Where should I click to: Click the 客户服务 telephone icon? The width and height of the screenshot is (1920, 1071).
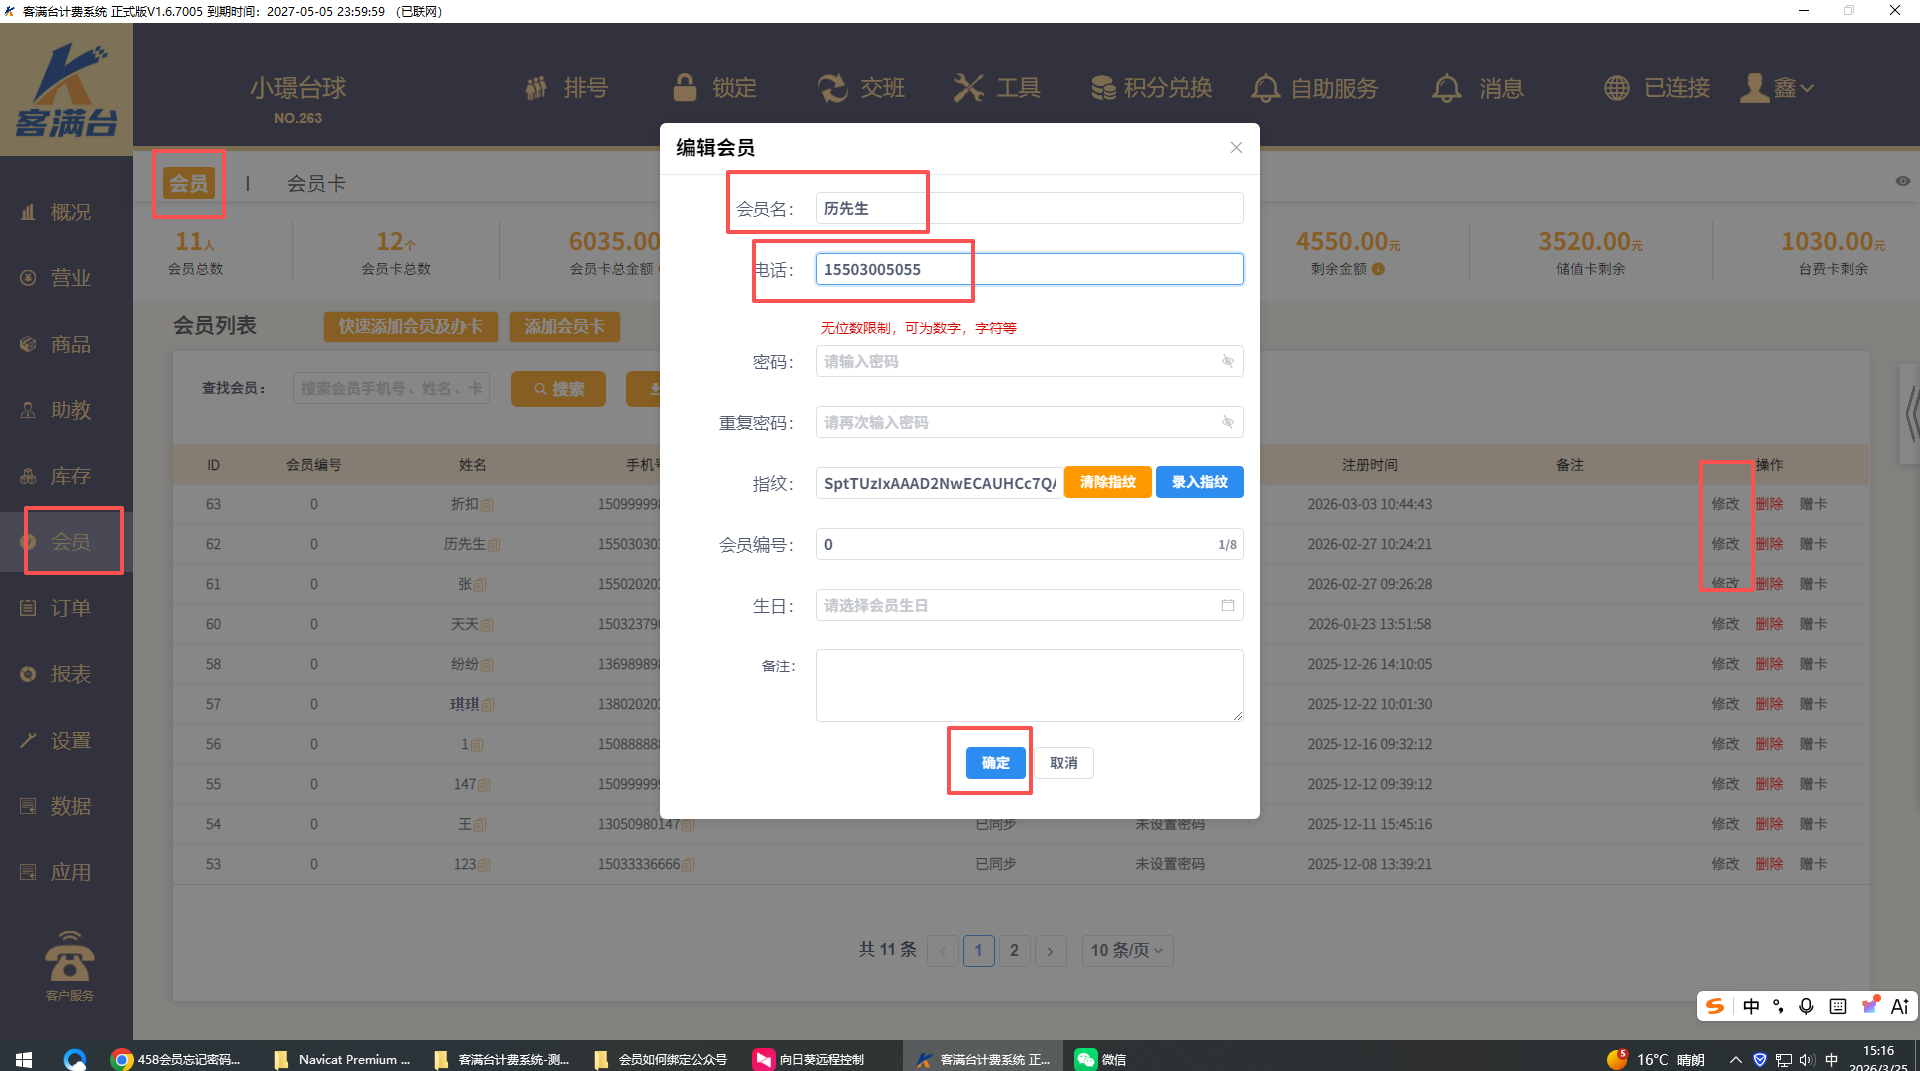tap(69, 958)
